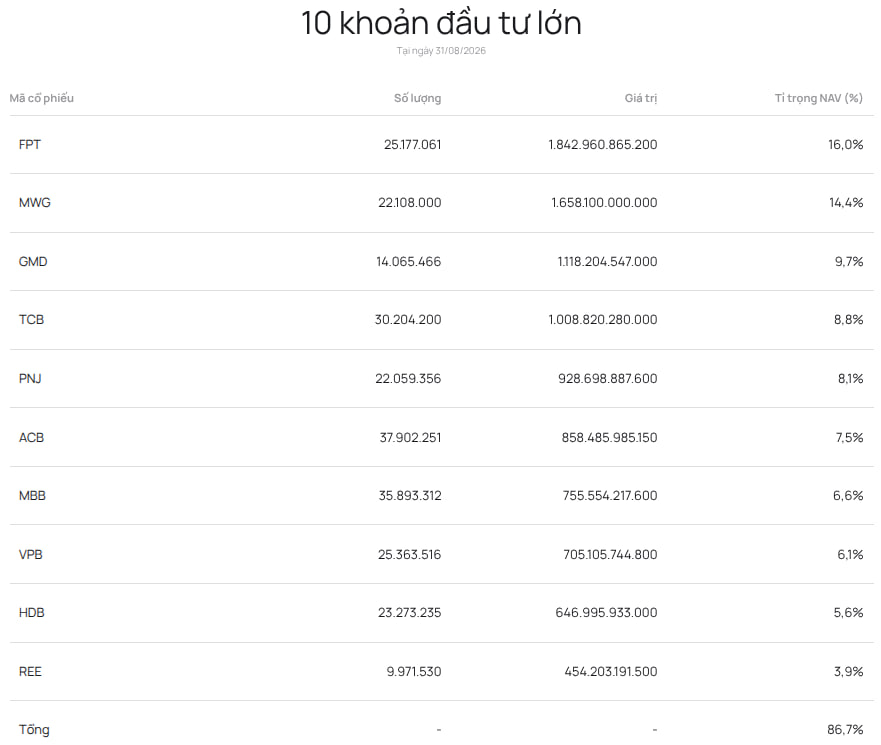Select the TCB stock code
The height and width of the screenshot is (745, 881).
31,319
